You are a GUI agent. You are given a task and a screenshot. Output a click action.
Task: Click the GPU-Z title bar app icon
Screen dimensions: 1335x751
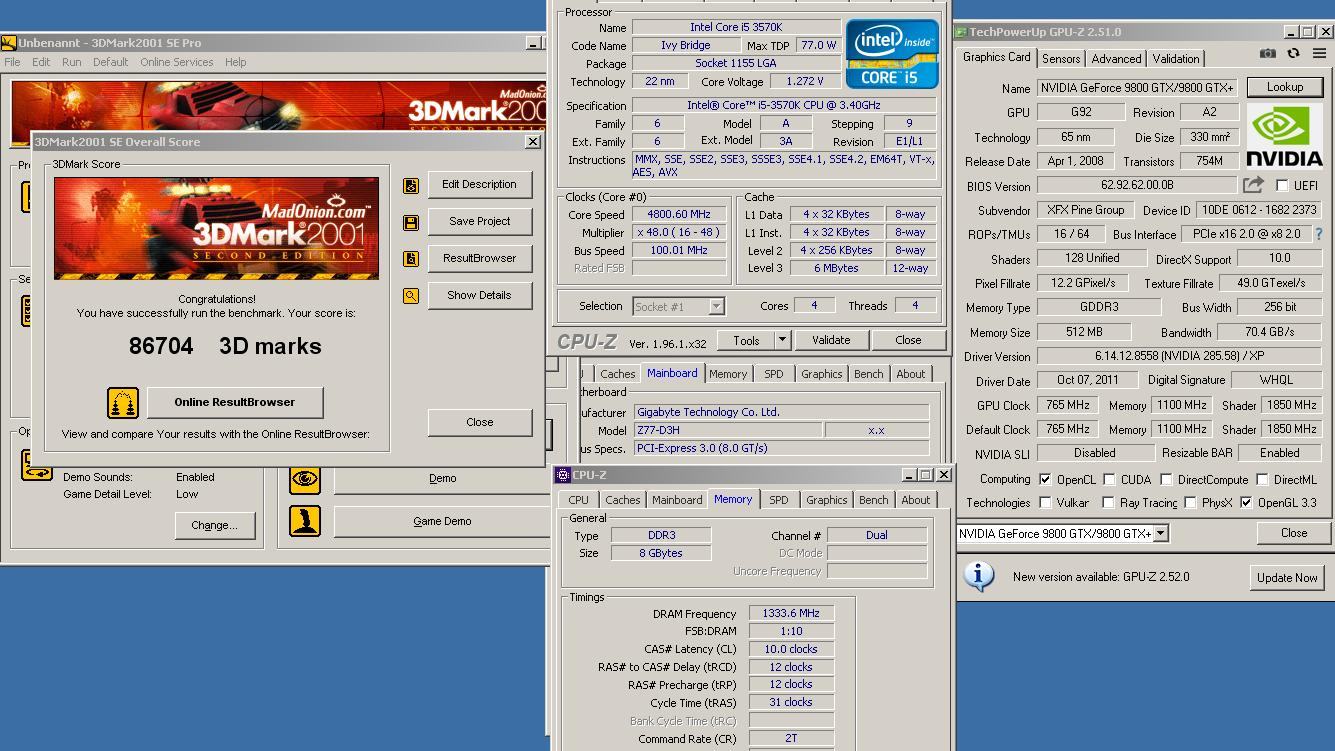961,32
